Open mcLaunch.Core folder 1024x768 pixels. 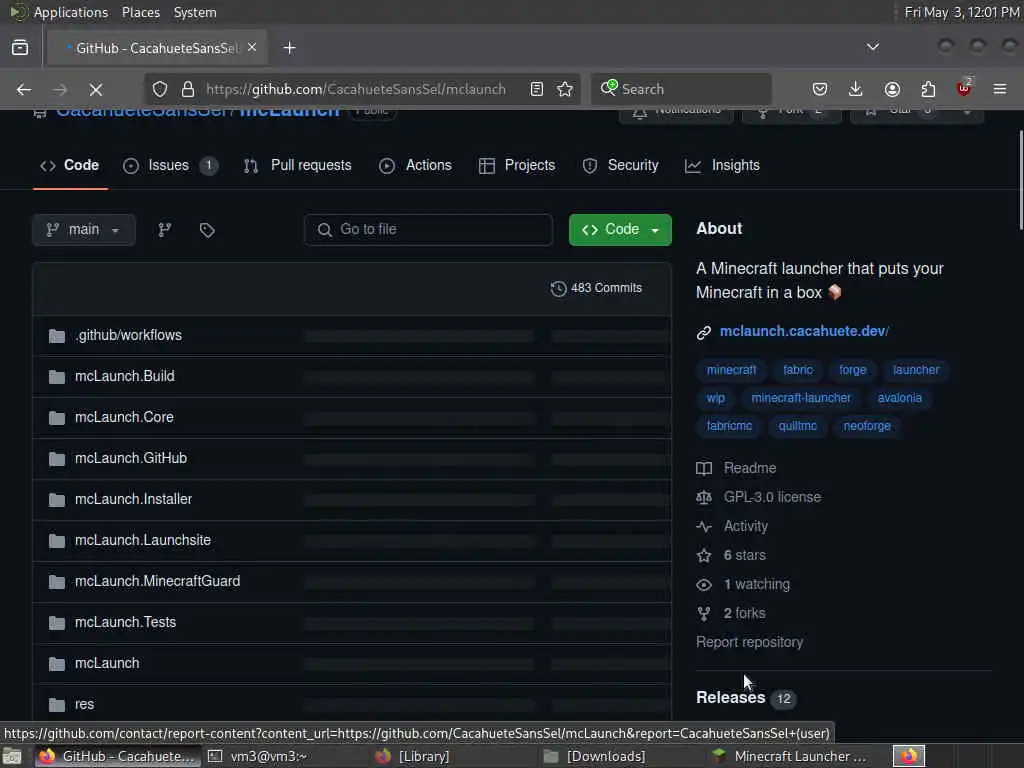[x=124, y=417]
